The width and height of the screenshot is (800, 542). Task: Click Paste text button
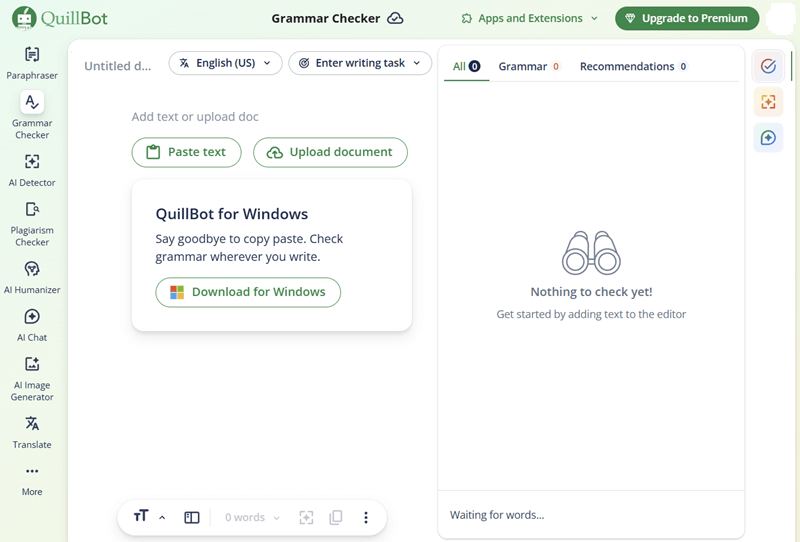186,152
